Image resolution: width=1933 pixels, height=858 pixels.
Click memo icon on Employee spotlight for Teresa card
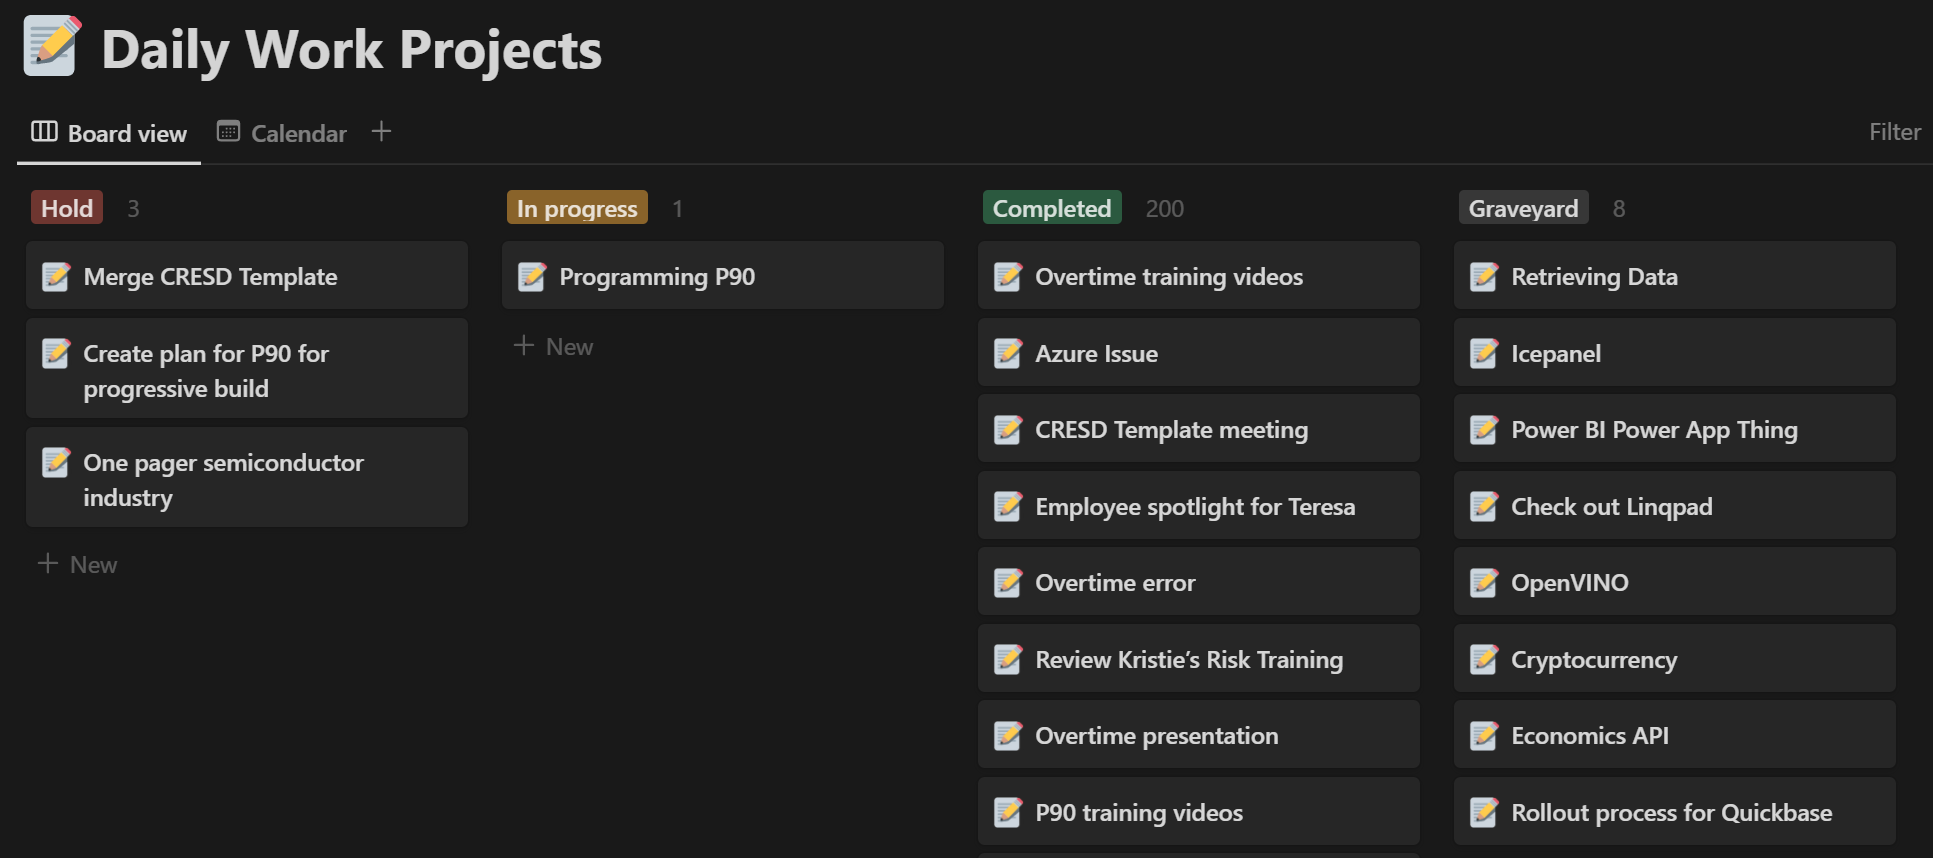click(x=1008, y=506)
